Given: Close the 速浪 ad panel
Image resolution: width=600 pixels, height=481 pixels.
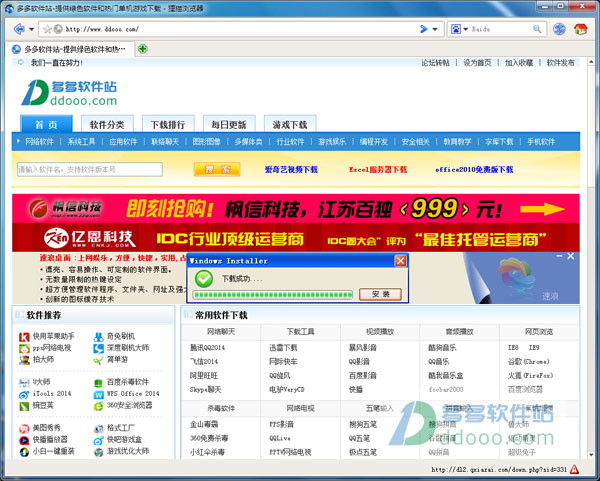Looking at the screenshot, I should (571, 256).
